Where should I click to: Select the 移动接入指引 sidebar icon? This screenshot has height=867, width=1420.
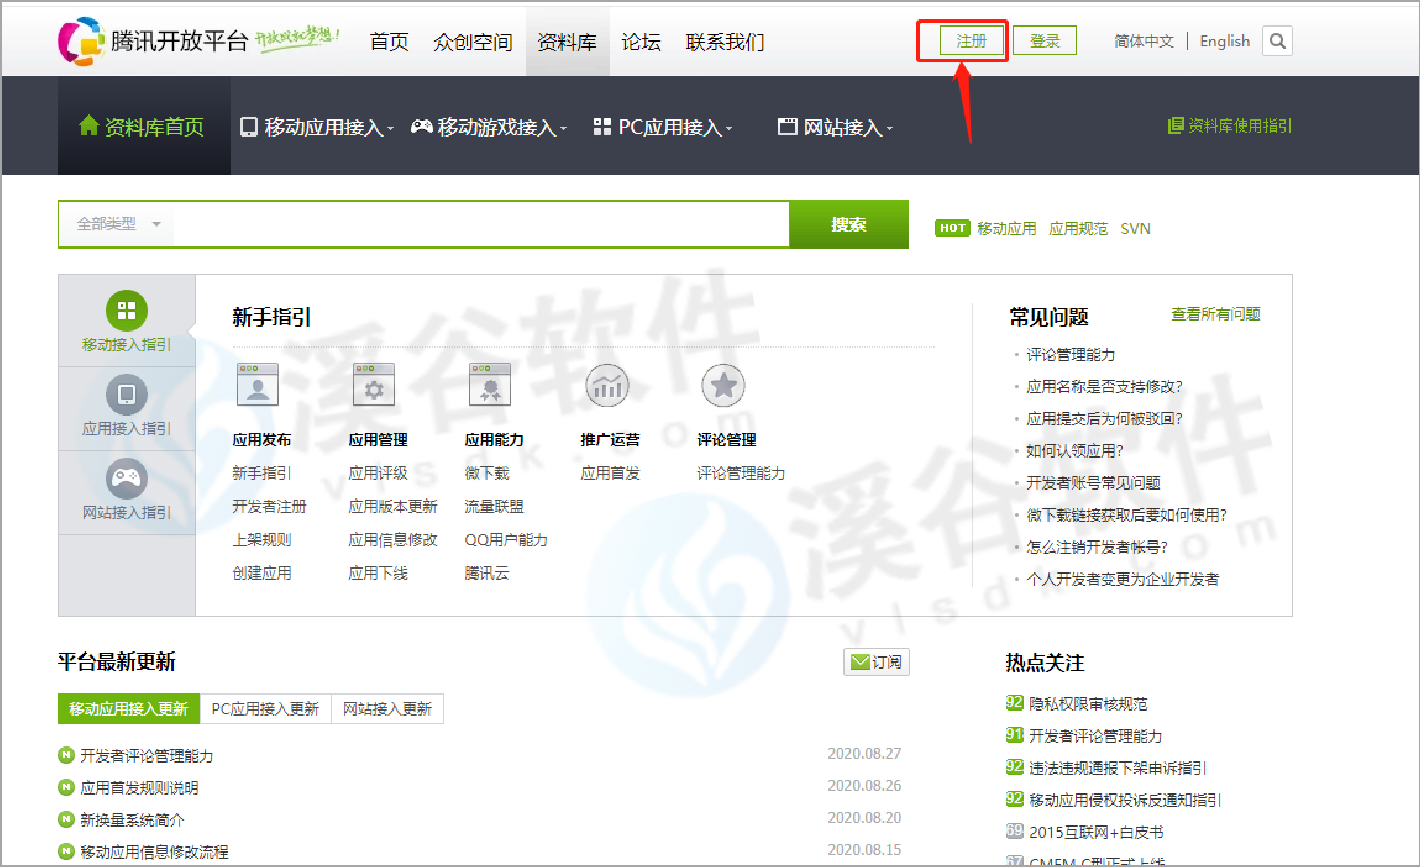tap(127, 311)
